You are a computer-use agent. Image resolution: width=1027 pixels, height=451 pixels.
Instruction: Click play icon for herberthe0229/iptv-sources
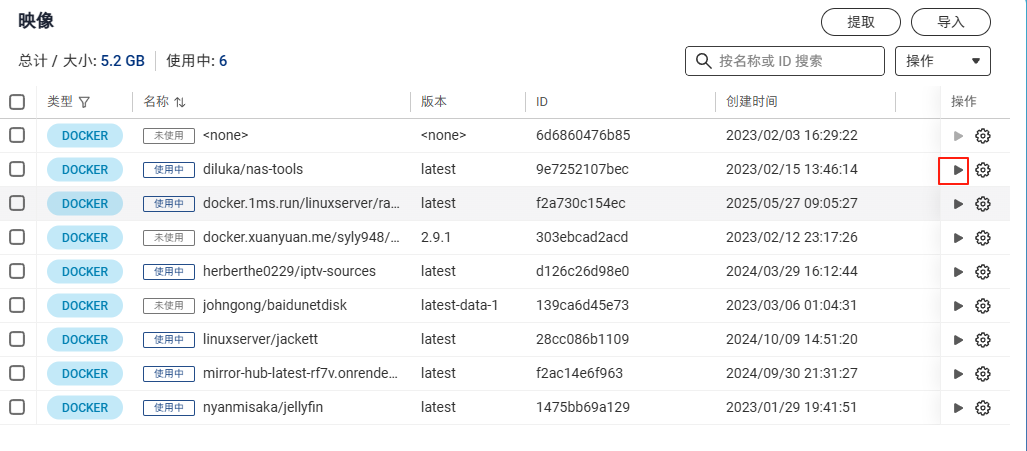coord(958,272)
